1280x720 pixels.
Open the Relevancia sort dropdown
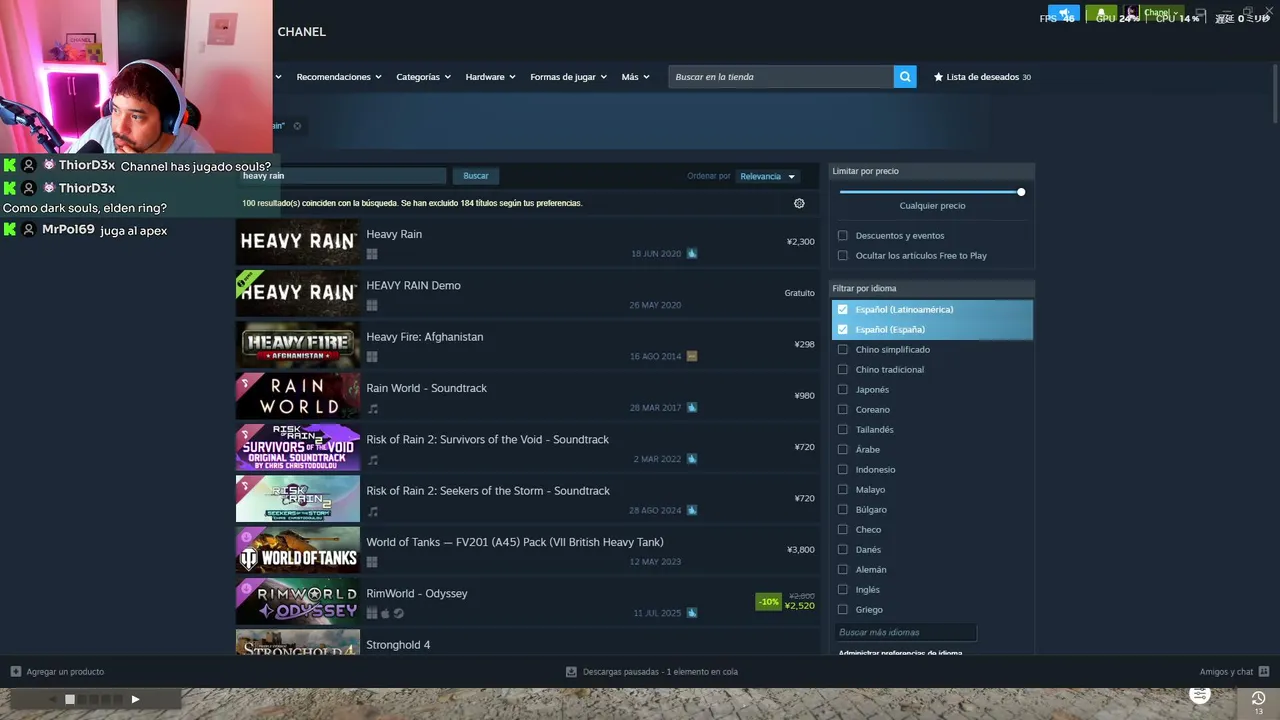[x=768, y=176]
